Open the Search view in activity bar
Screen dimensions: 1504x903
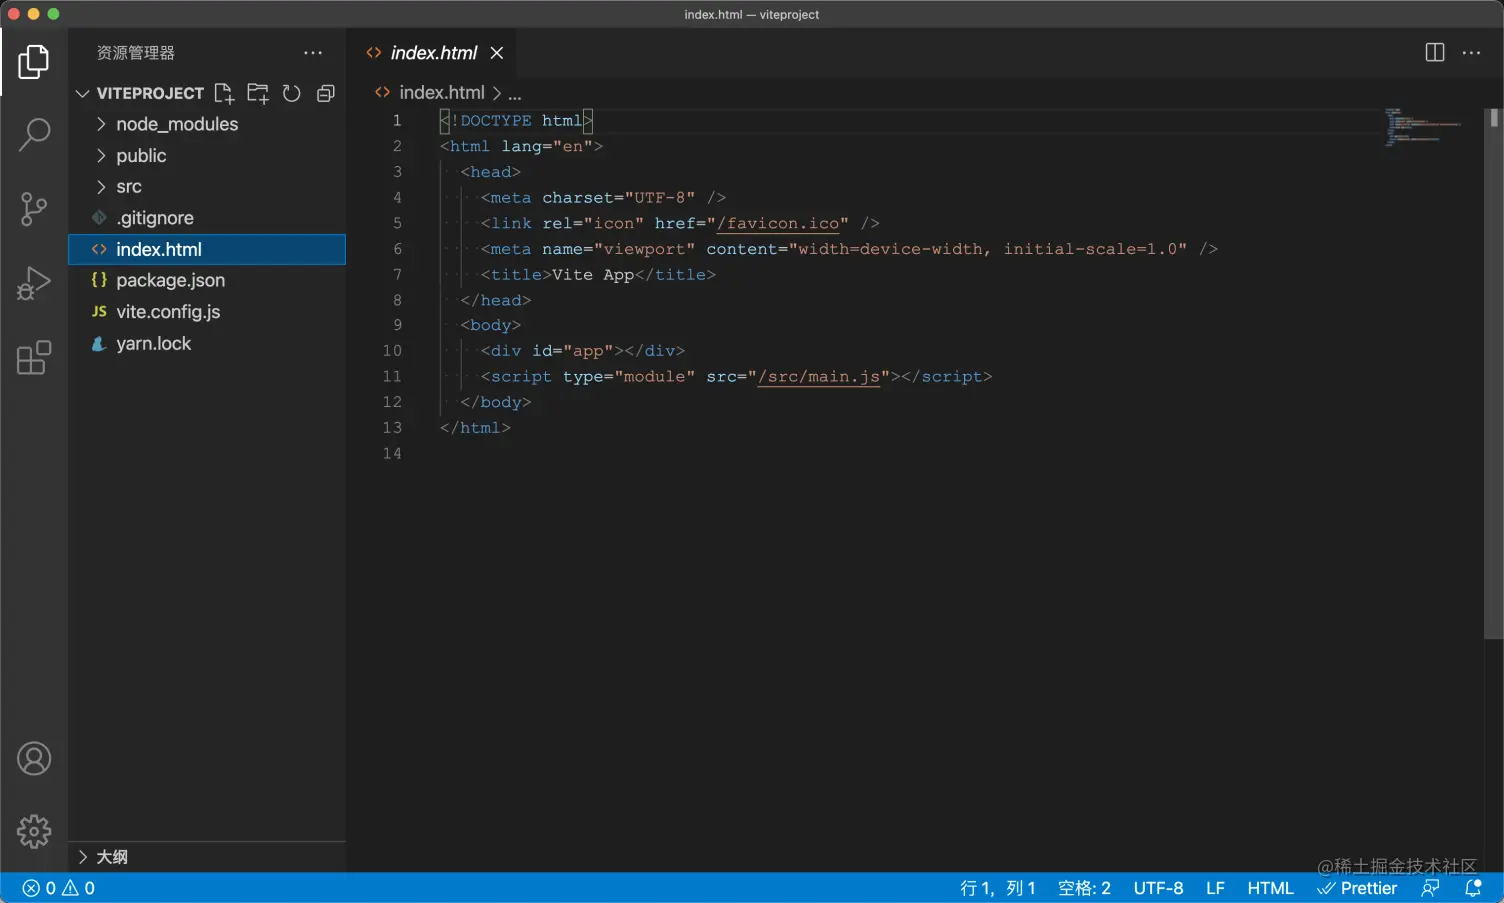click(x=33, y=134)
